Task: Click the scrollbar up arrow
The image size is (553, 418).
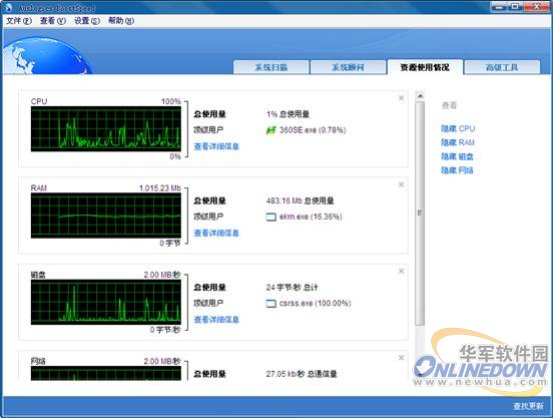Action: (420, 96)
